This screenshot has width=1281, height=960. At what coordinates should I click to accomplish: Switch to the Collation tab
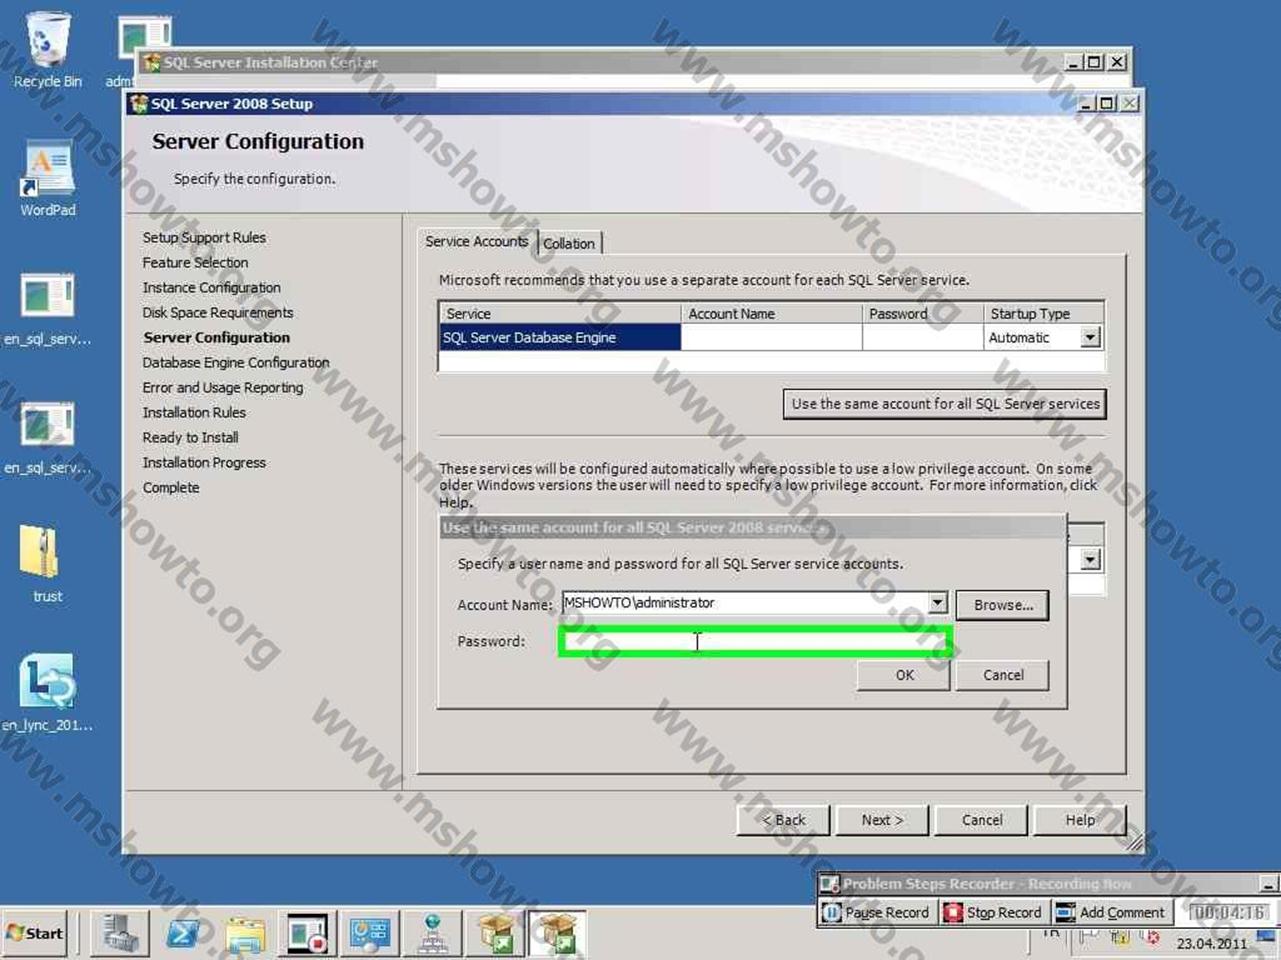[569, 243]
